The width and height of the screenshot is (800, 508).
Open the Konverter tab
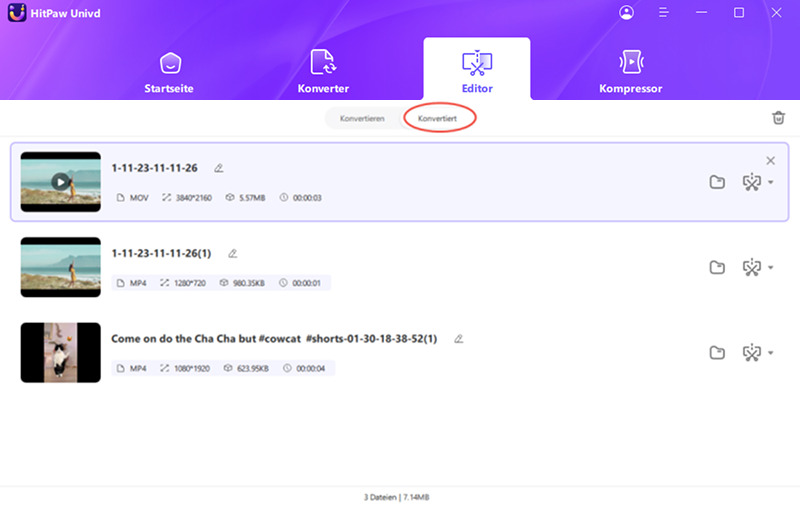tap(323, 70)
